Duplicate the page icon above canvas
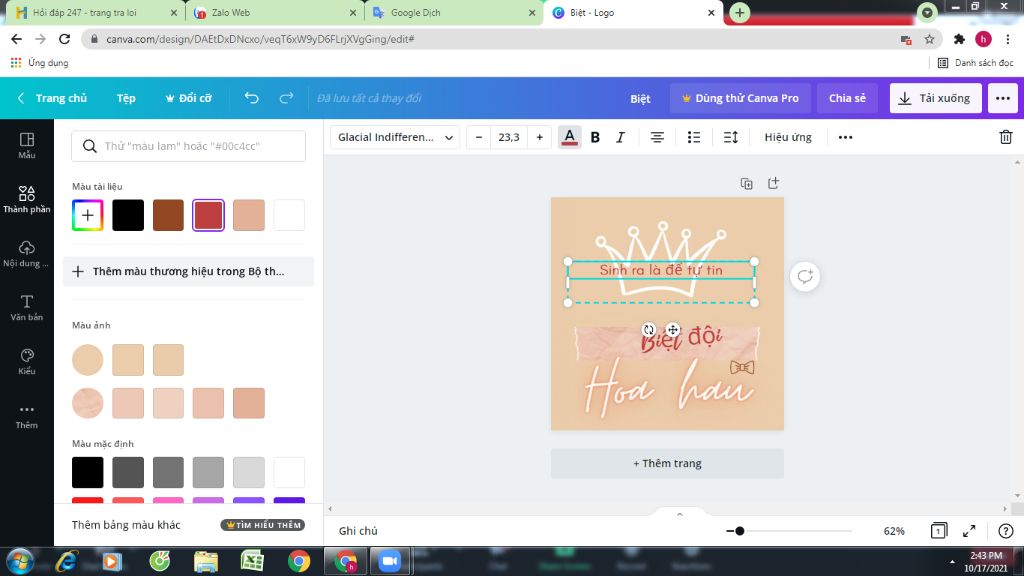 [x=746, y=184]
